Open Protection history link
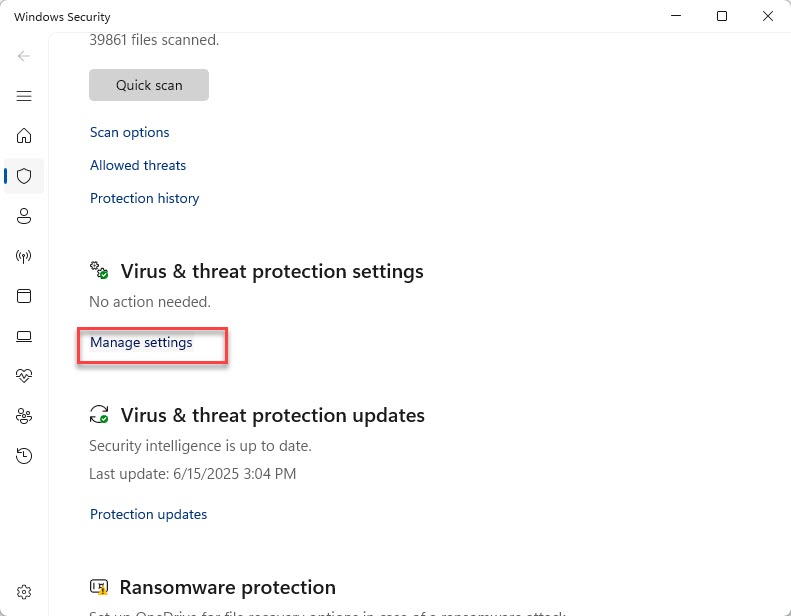The height and width of the screenshot is (616, 791). (x=144, y=198)
